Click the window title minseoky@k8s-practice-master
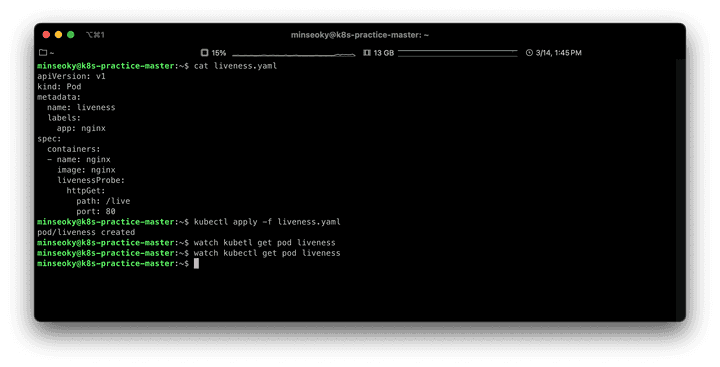Viewport: 720px width, 367px height. (360, 35)
